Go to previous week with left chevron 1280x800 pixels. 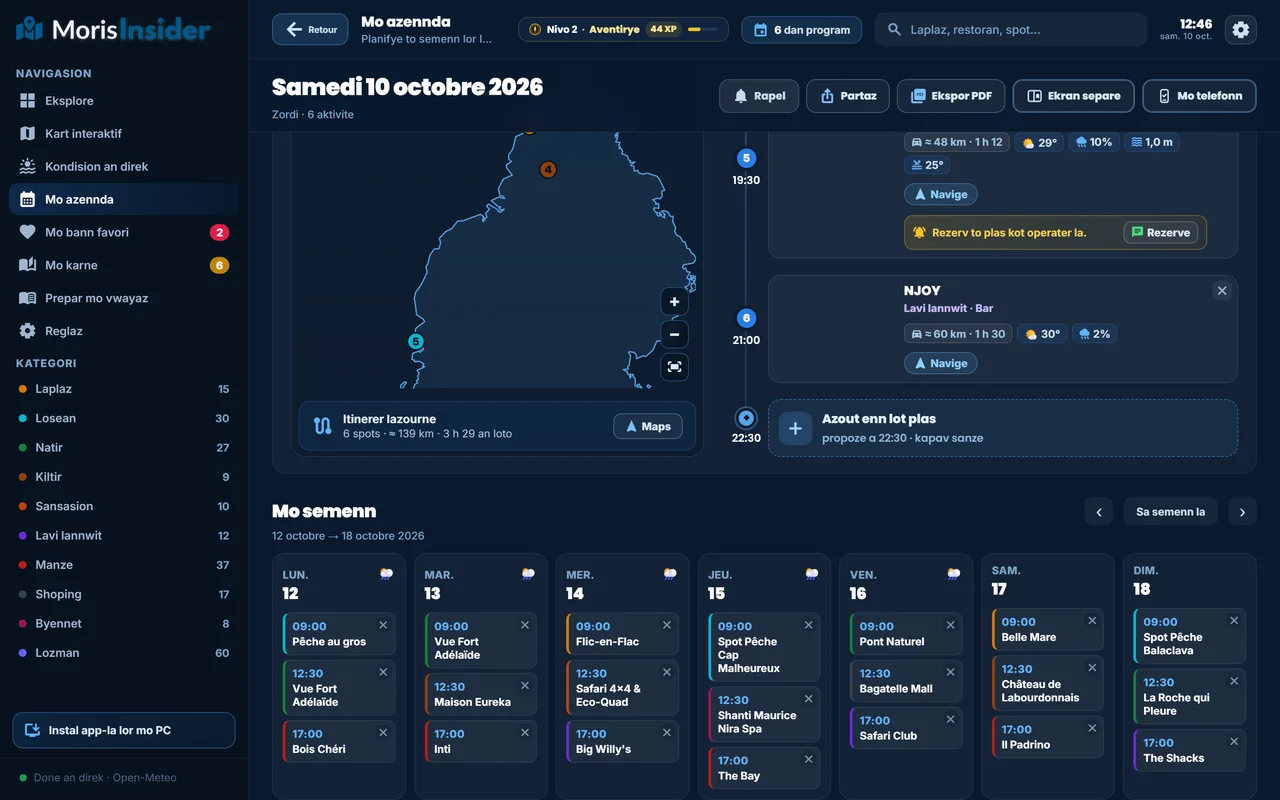1098,512
